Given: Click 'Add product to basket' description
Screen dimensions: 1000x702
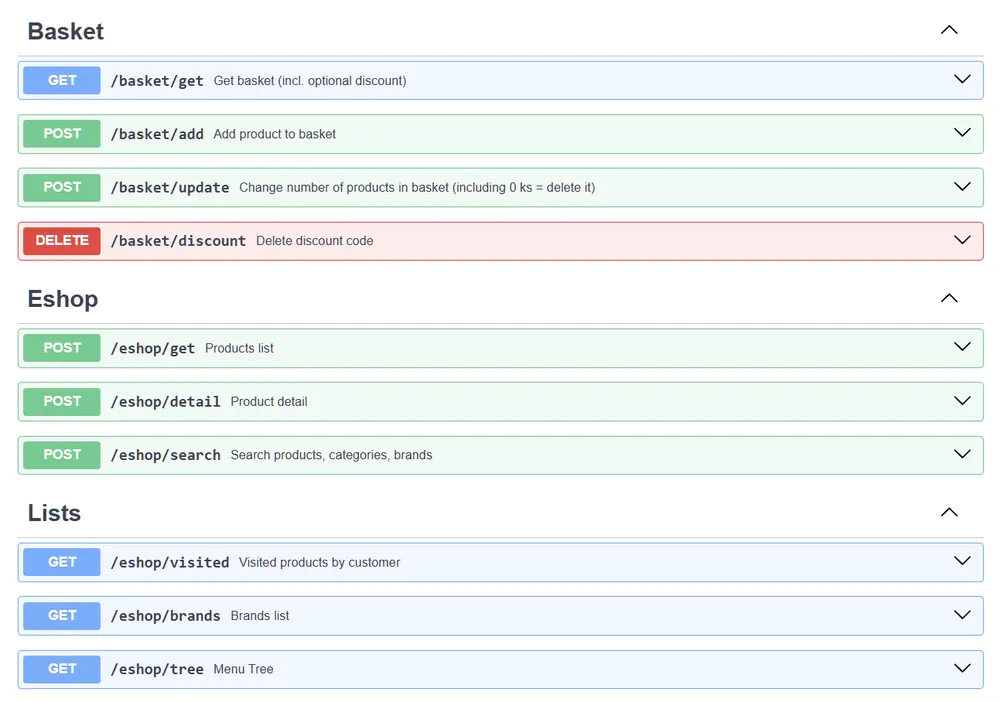Looking at the screenshot, I should tap(274, 135).
